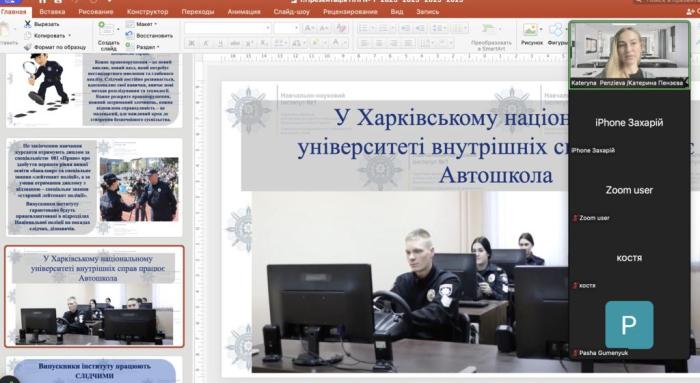
Task: Open the Запись tab
Action: point(428,12)
